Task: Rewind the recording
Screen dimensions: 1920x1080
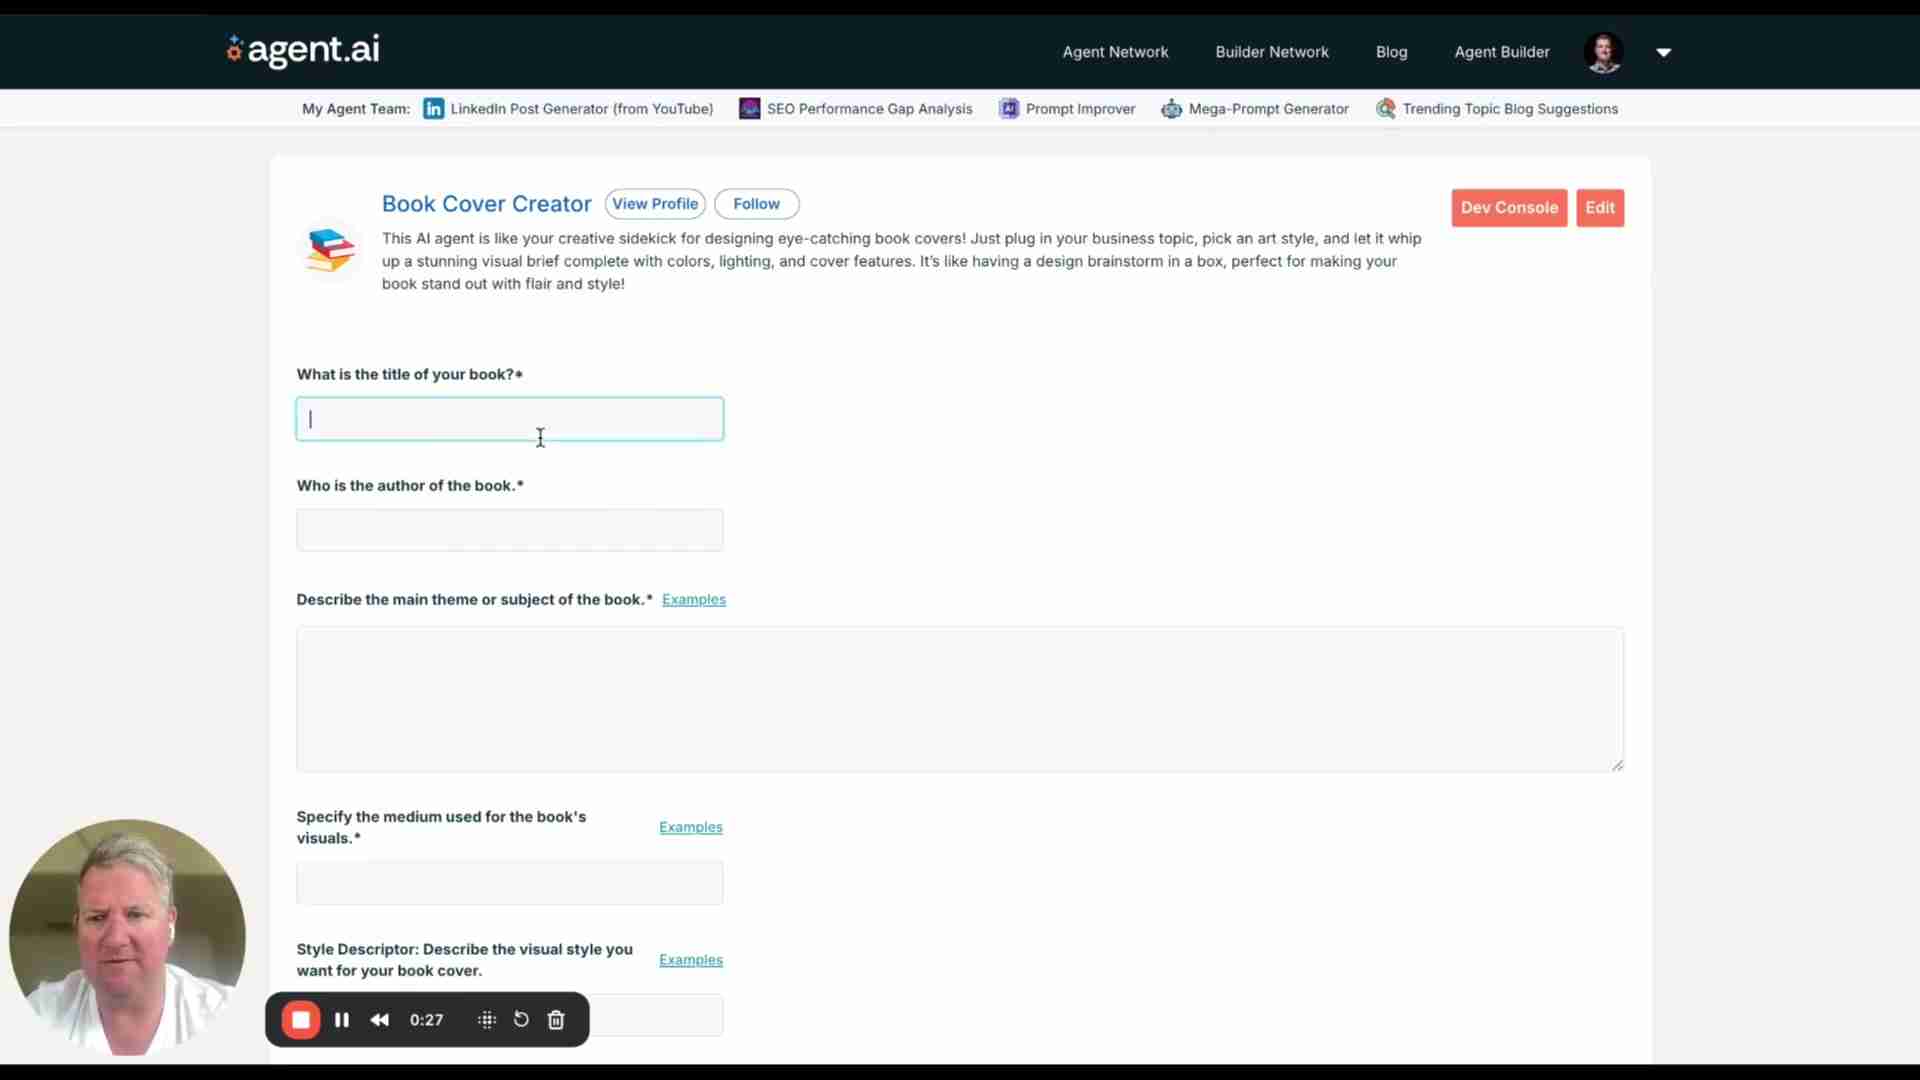Action: tap(380, 1020)
